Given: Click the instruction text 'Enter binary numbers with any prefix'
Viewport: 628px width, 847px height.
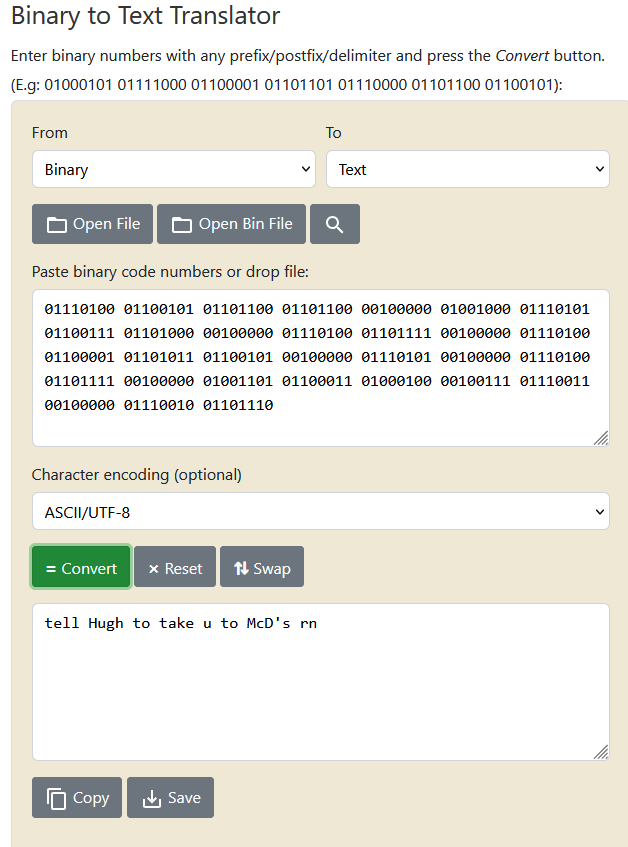Looking at the screenshot, I should [308, 56].
